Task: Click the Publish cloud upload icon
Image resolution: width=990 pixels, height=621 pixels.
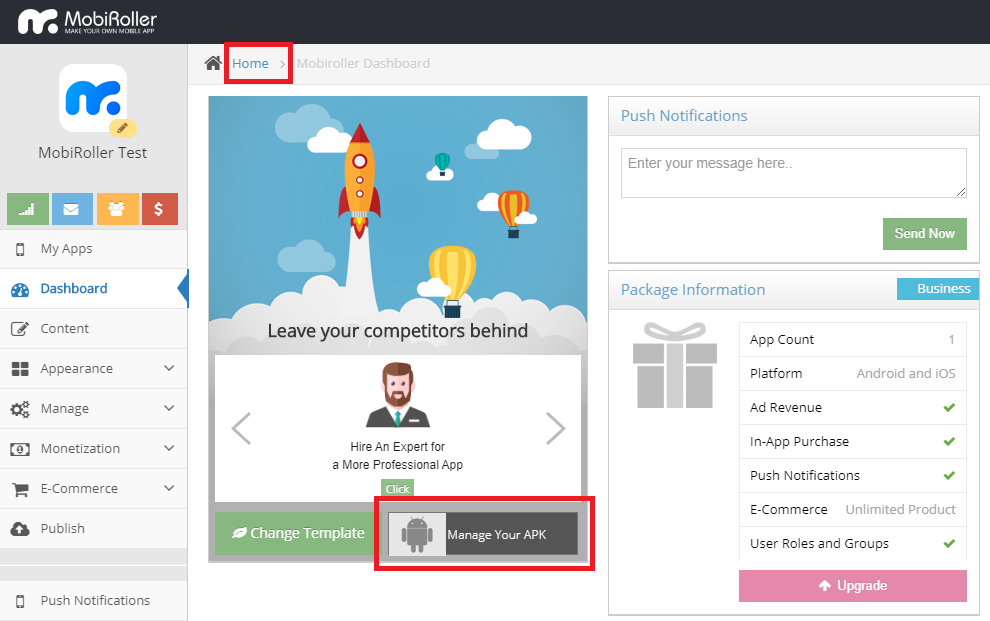Action: point(20,529)
